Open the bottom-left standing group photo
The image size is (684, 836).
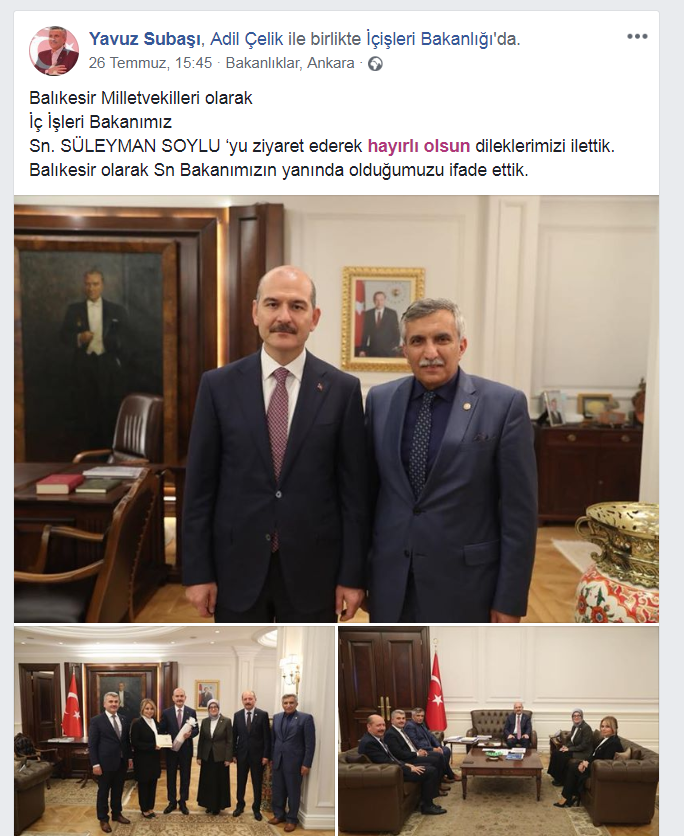[174, 731]
